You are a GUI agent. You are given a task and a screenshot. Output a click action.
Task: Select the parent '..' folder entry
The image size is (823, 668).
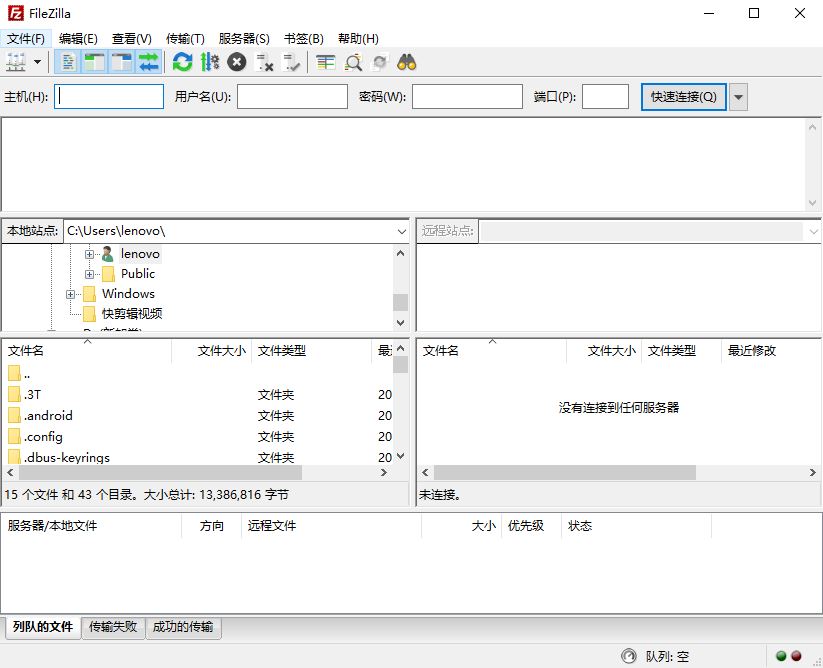pos(197,374)
